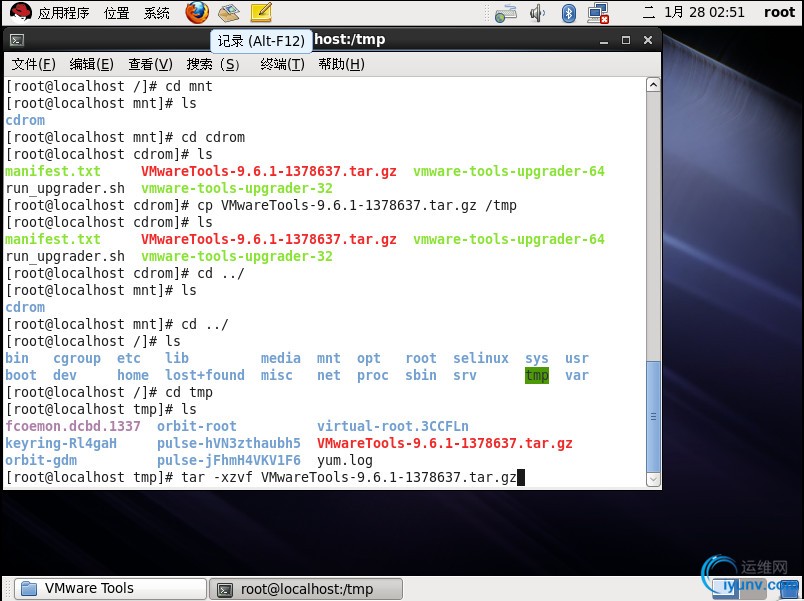Click the highlighted tmp directory name
The width and height of the screenshot is (804, 601).
coord(537,375)
